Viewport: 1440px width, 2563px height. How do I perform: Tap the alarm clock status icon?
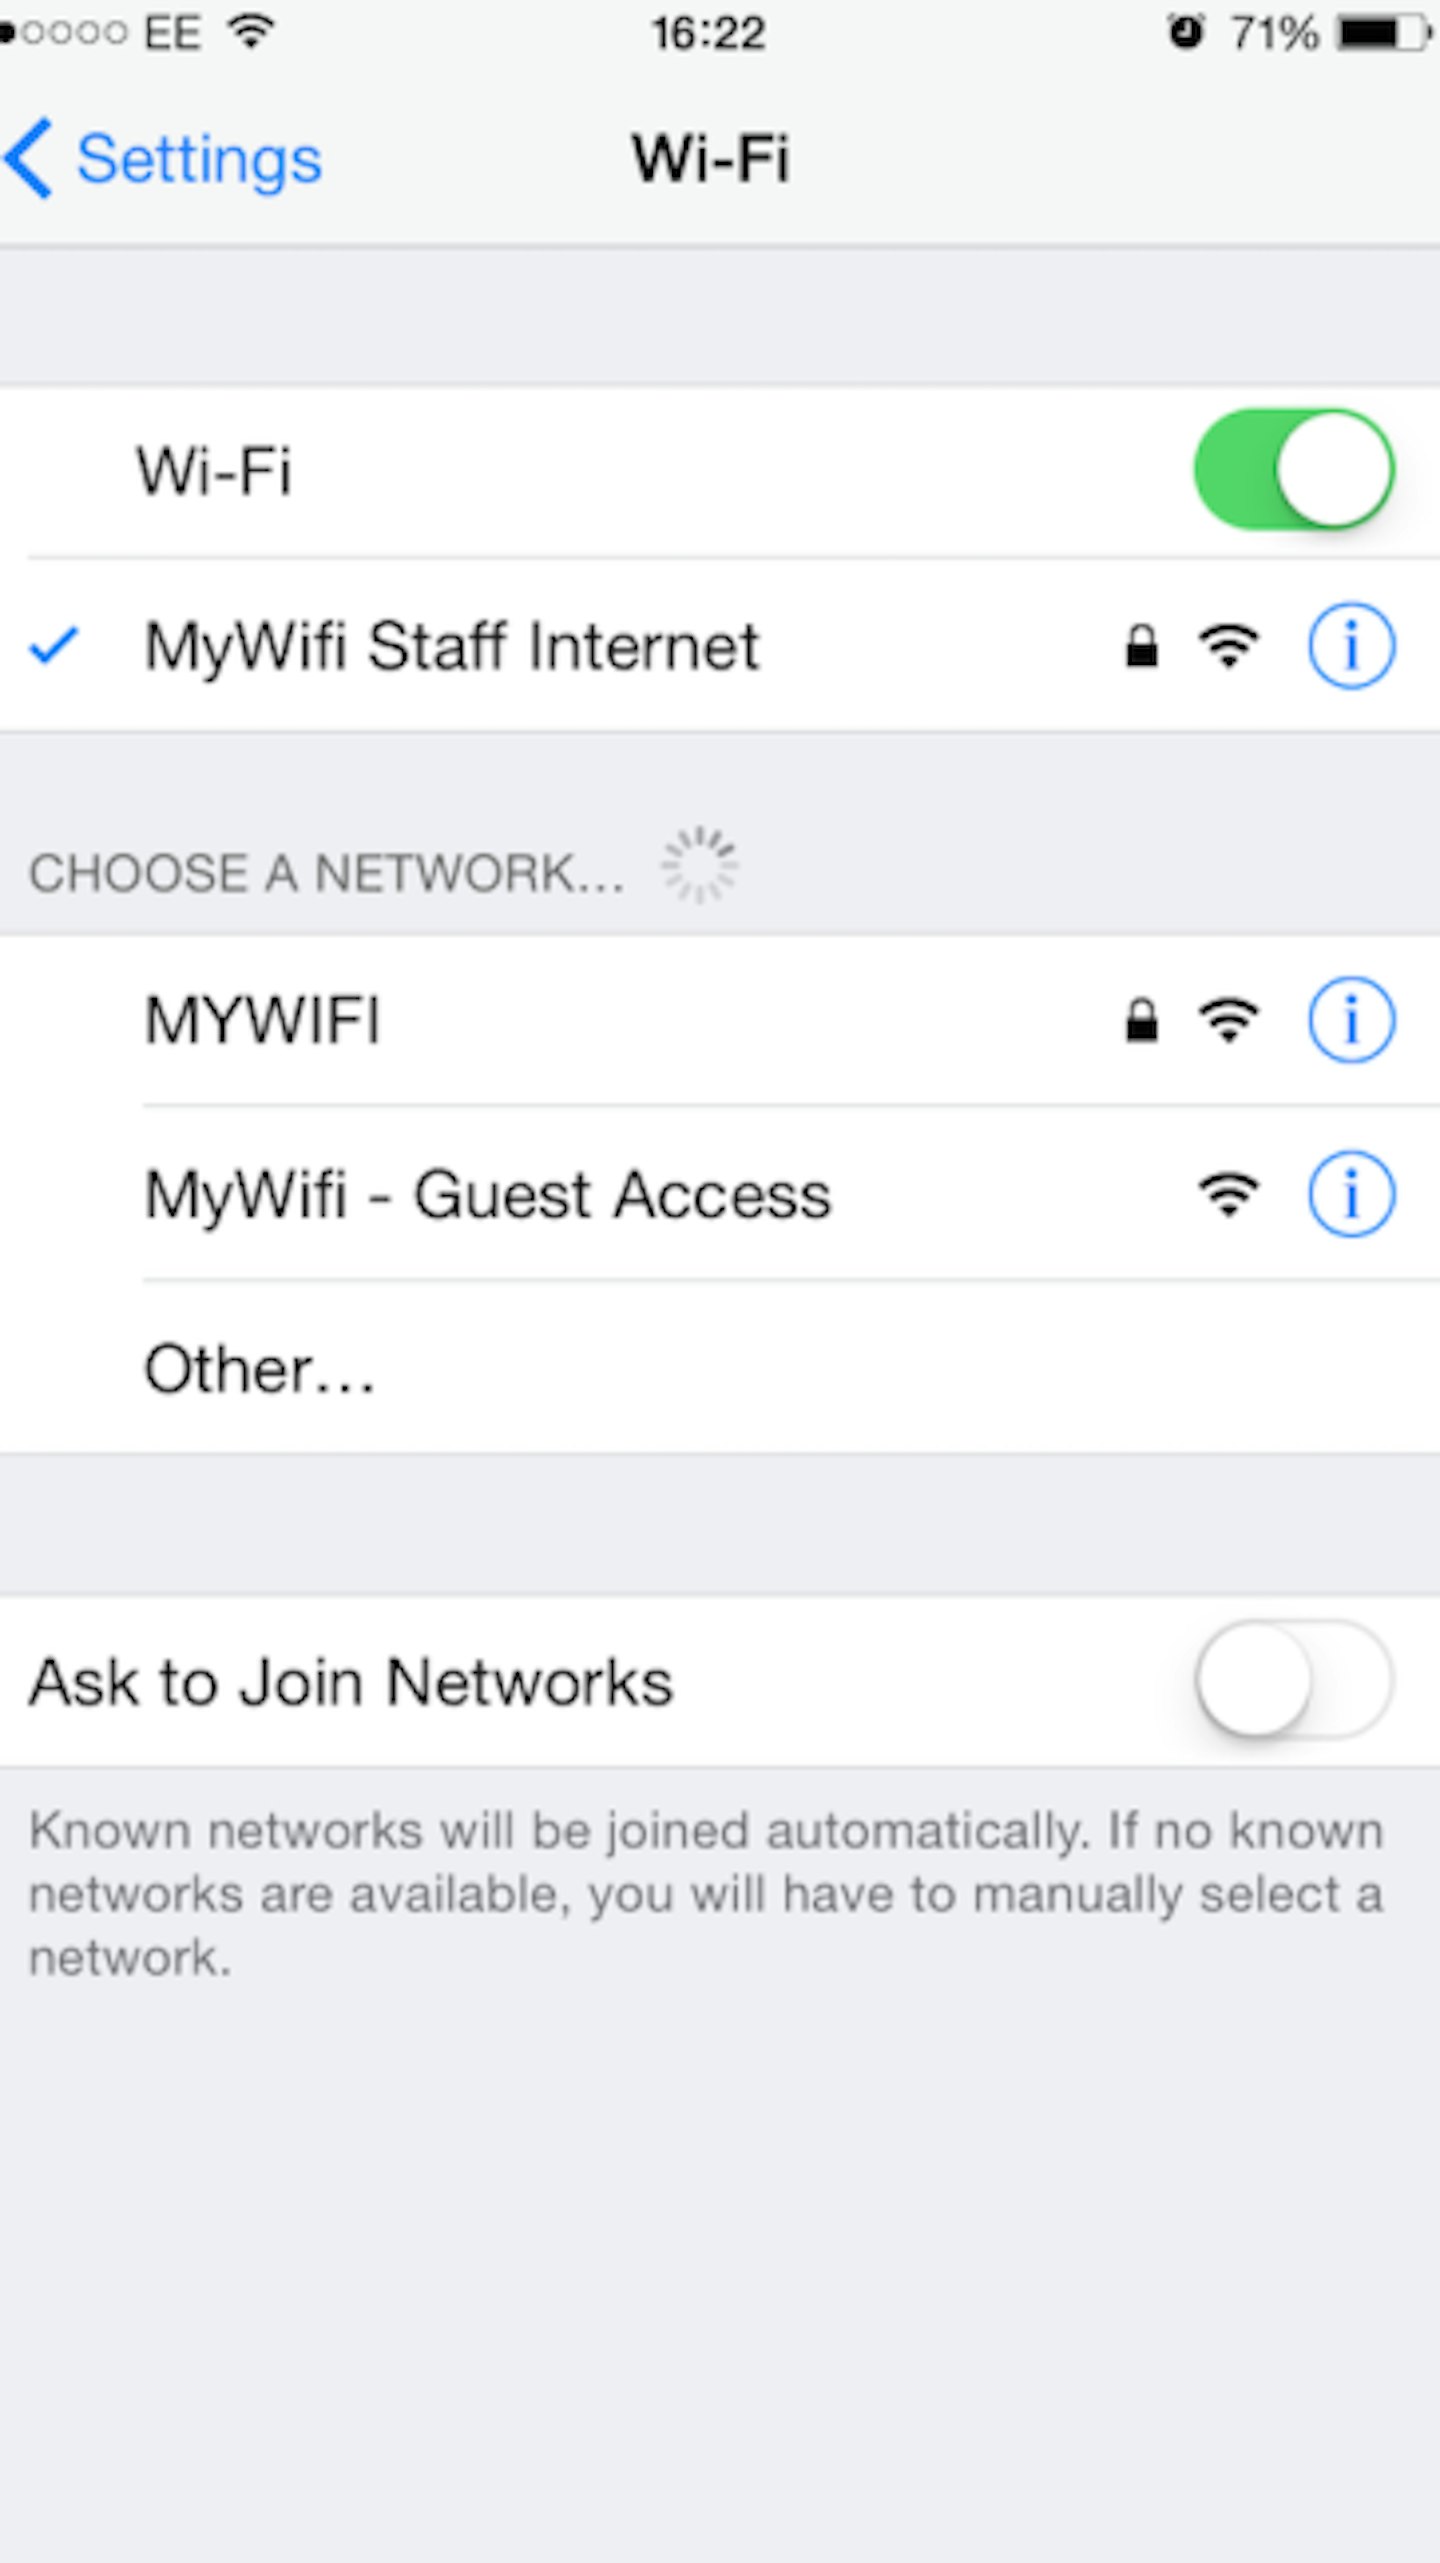click(x=1186, y=32)
